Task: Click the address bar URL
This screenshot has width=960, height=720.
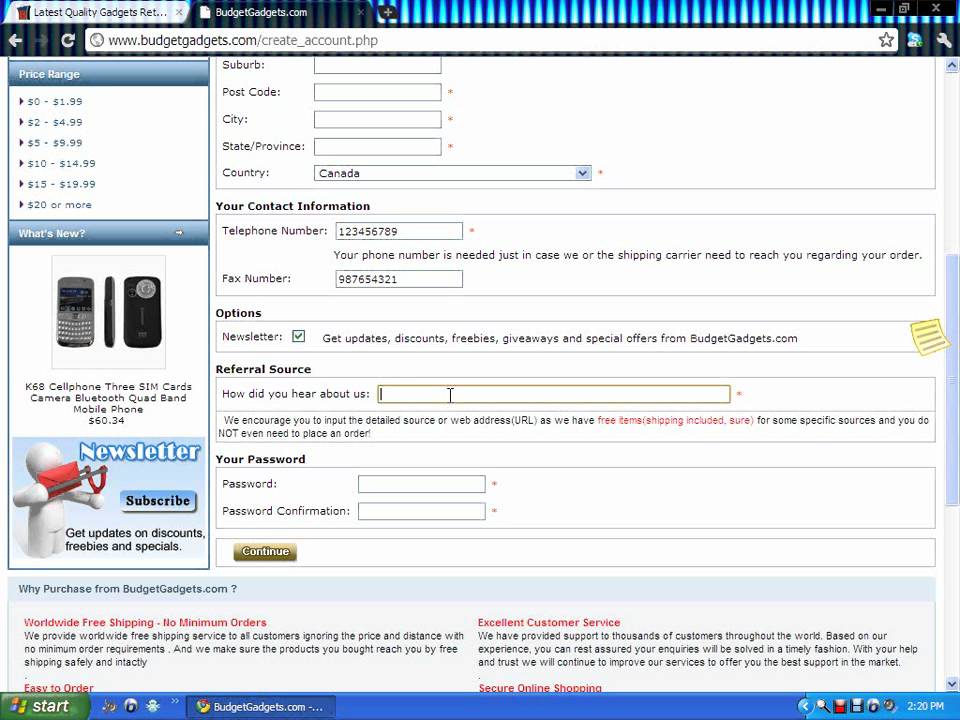Action: pos(243,40)
